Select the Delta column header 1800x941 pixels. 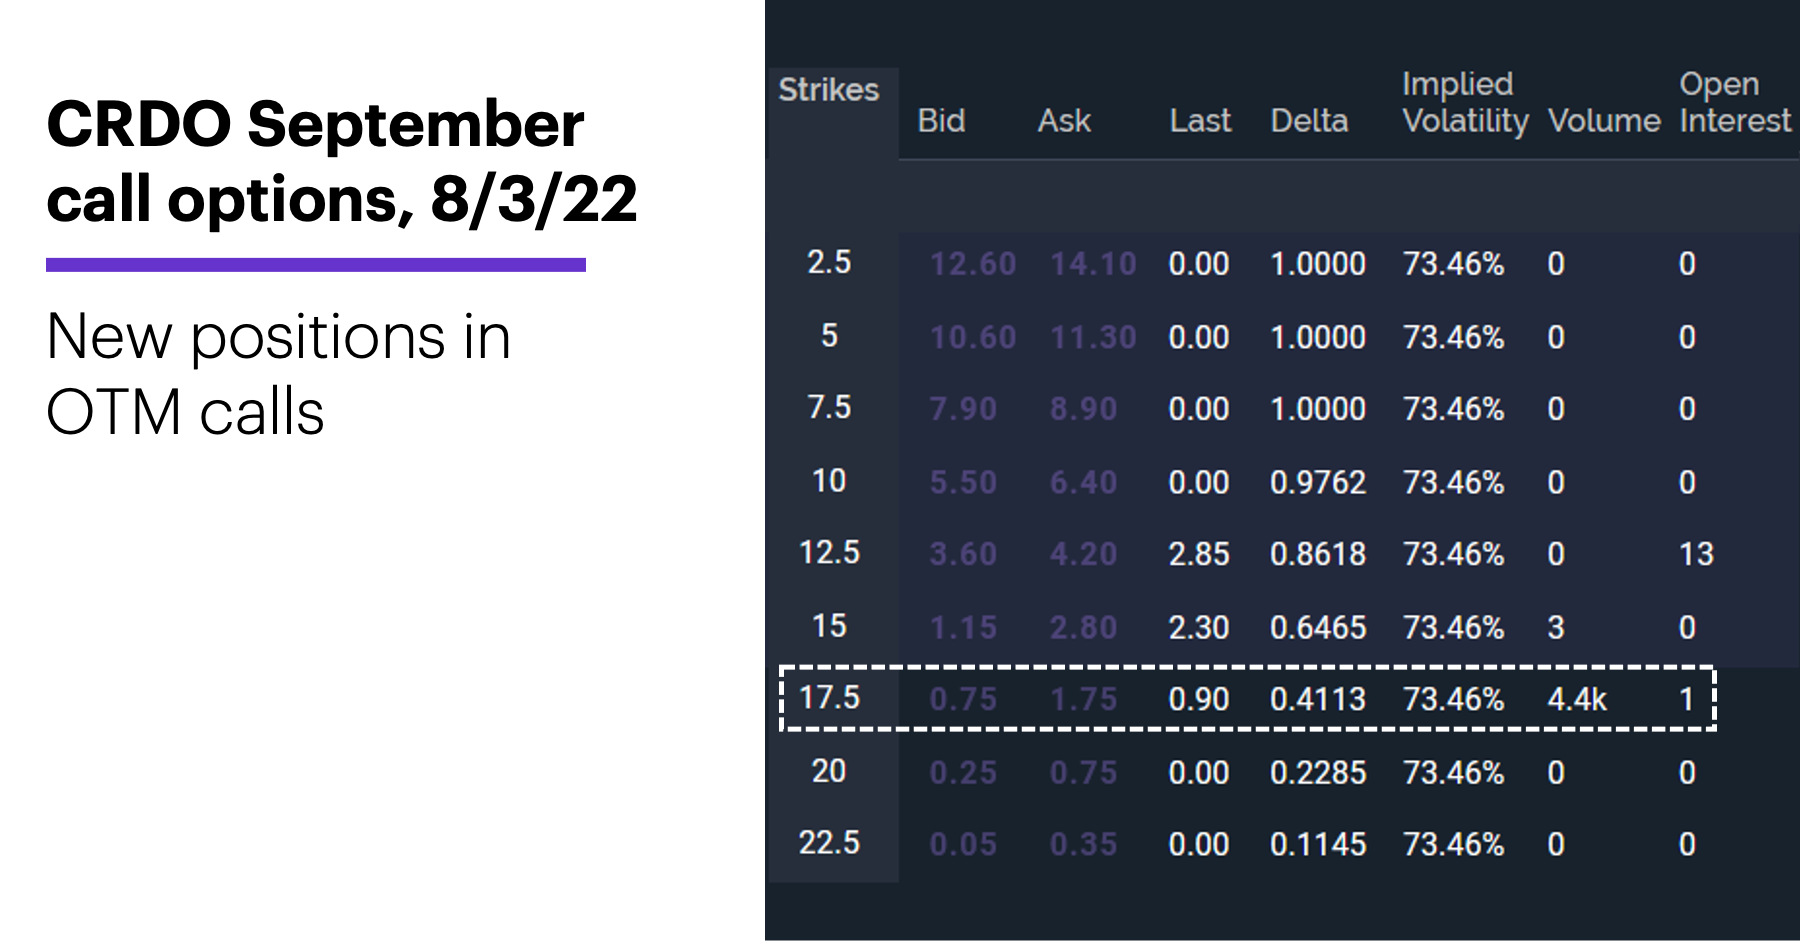coord(1309,121)
